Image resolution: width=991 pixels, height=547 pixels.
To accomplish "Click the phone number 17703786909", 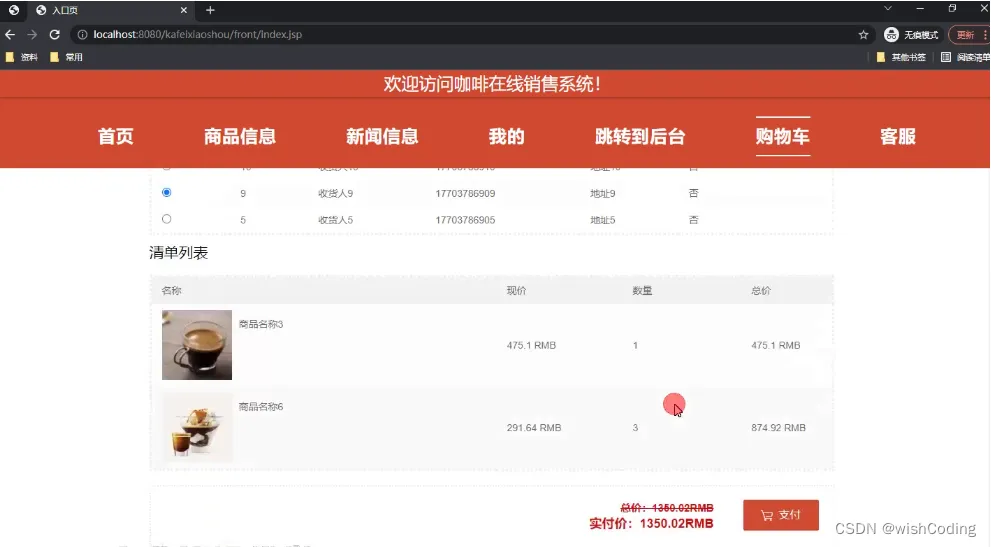I will pyautogui.click(x=465, y=194).
